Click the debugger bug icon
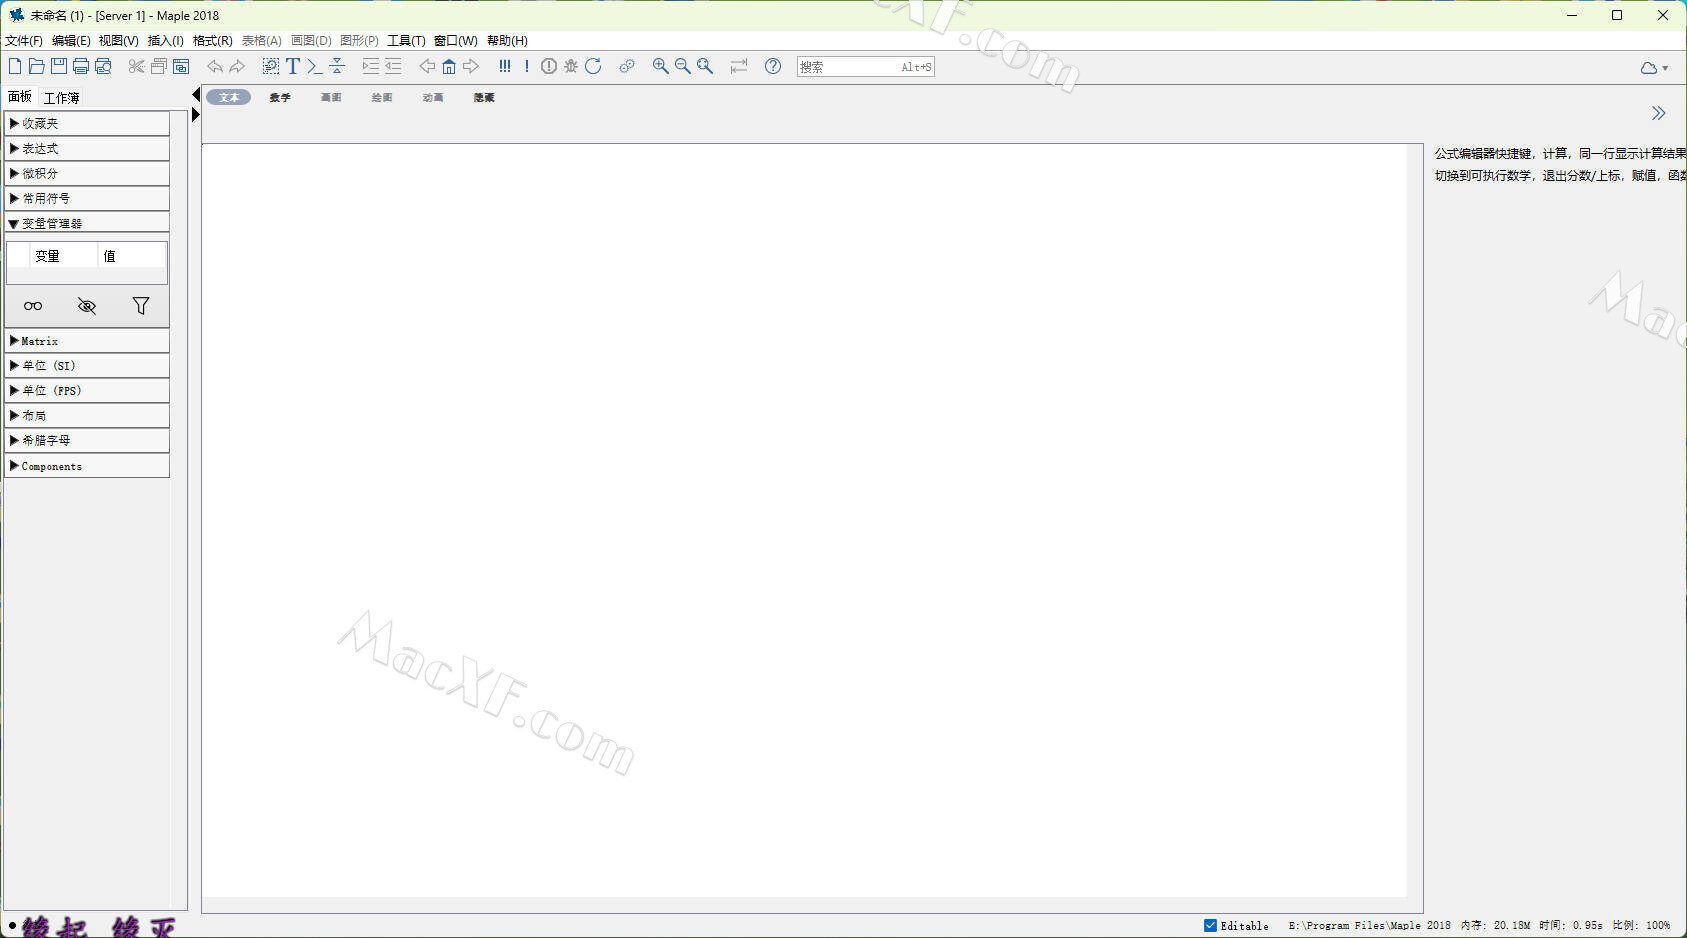1687x938 pixels. click(571, 66)
